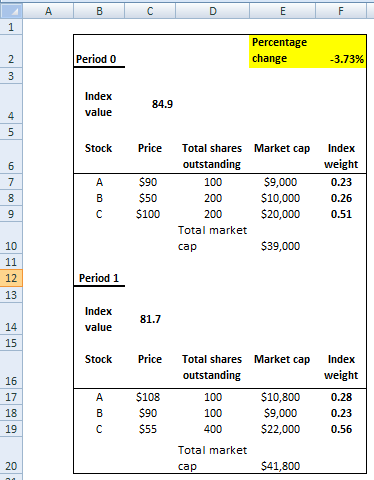374x480 pixels.
Task: Select column E header
Action: click(x=283, y=11)
